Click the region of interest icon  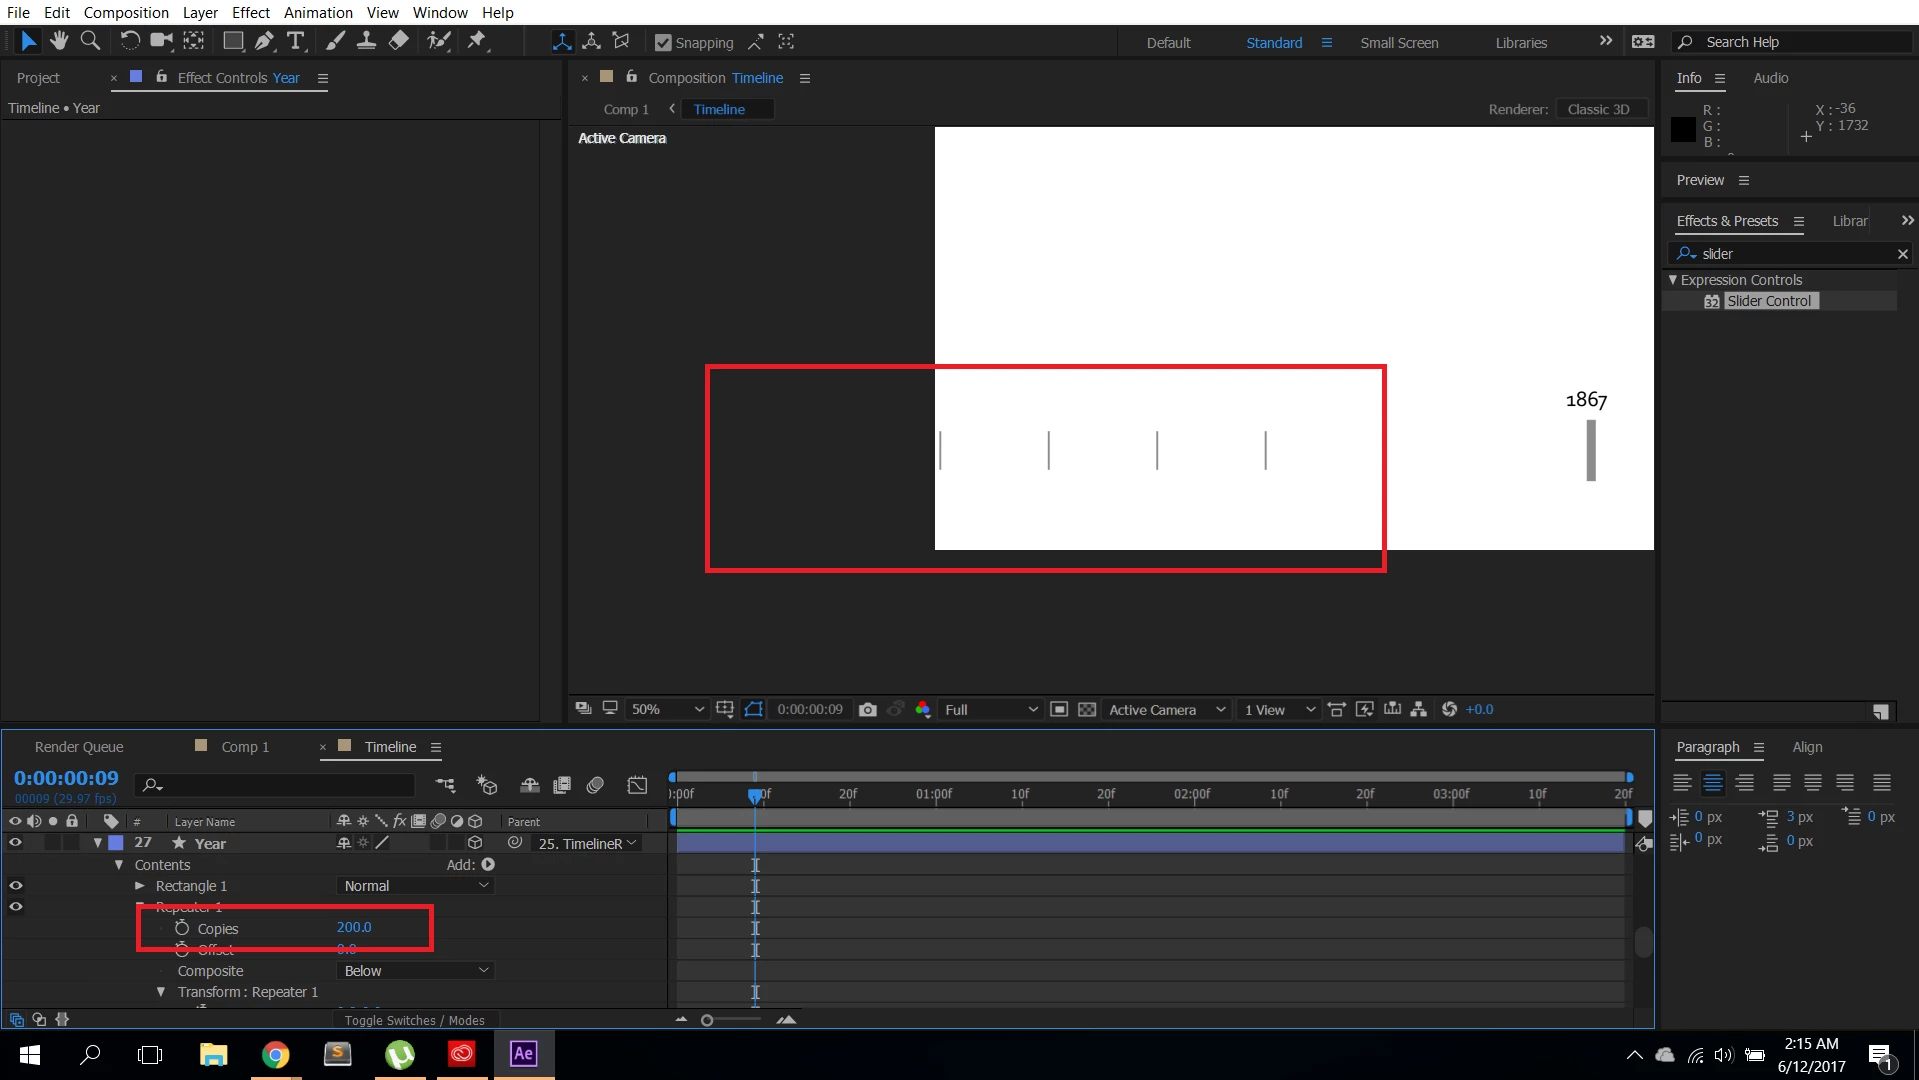pyautogui.click(x=1059, y=709)
